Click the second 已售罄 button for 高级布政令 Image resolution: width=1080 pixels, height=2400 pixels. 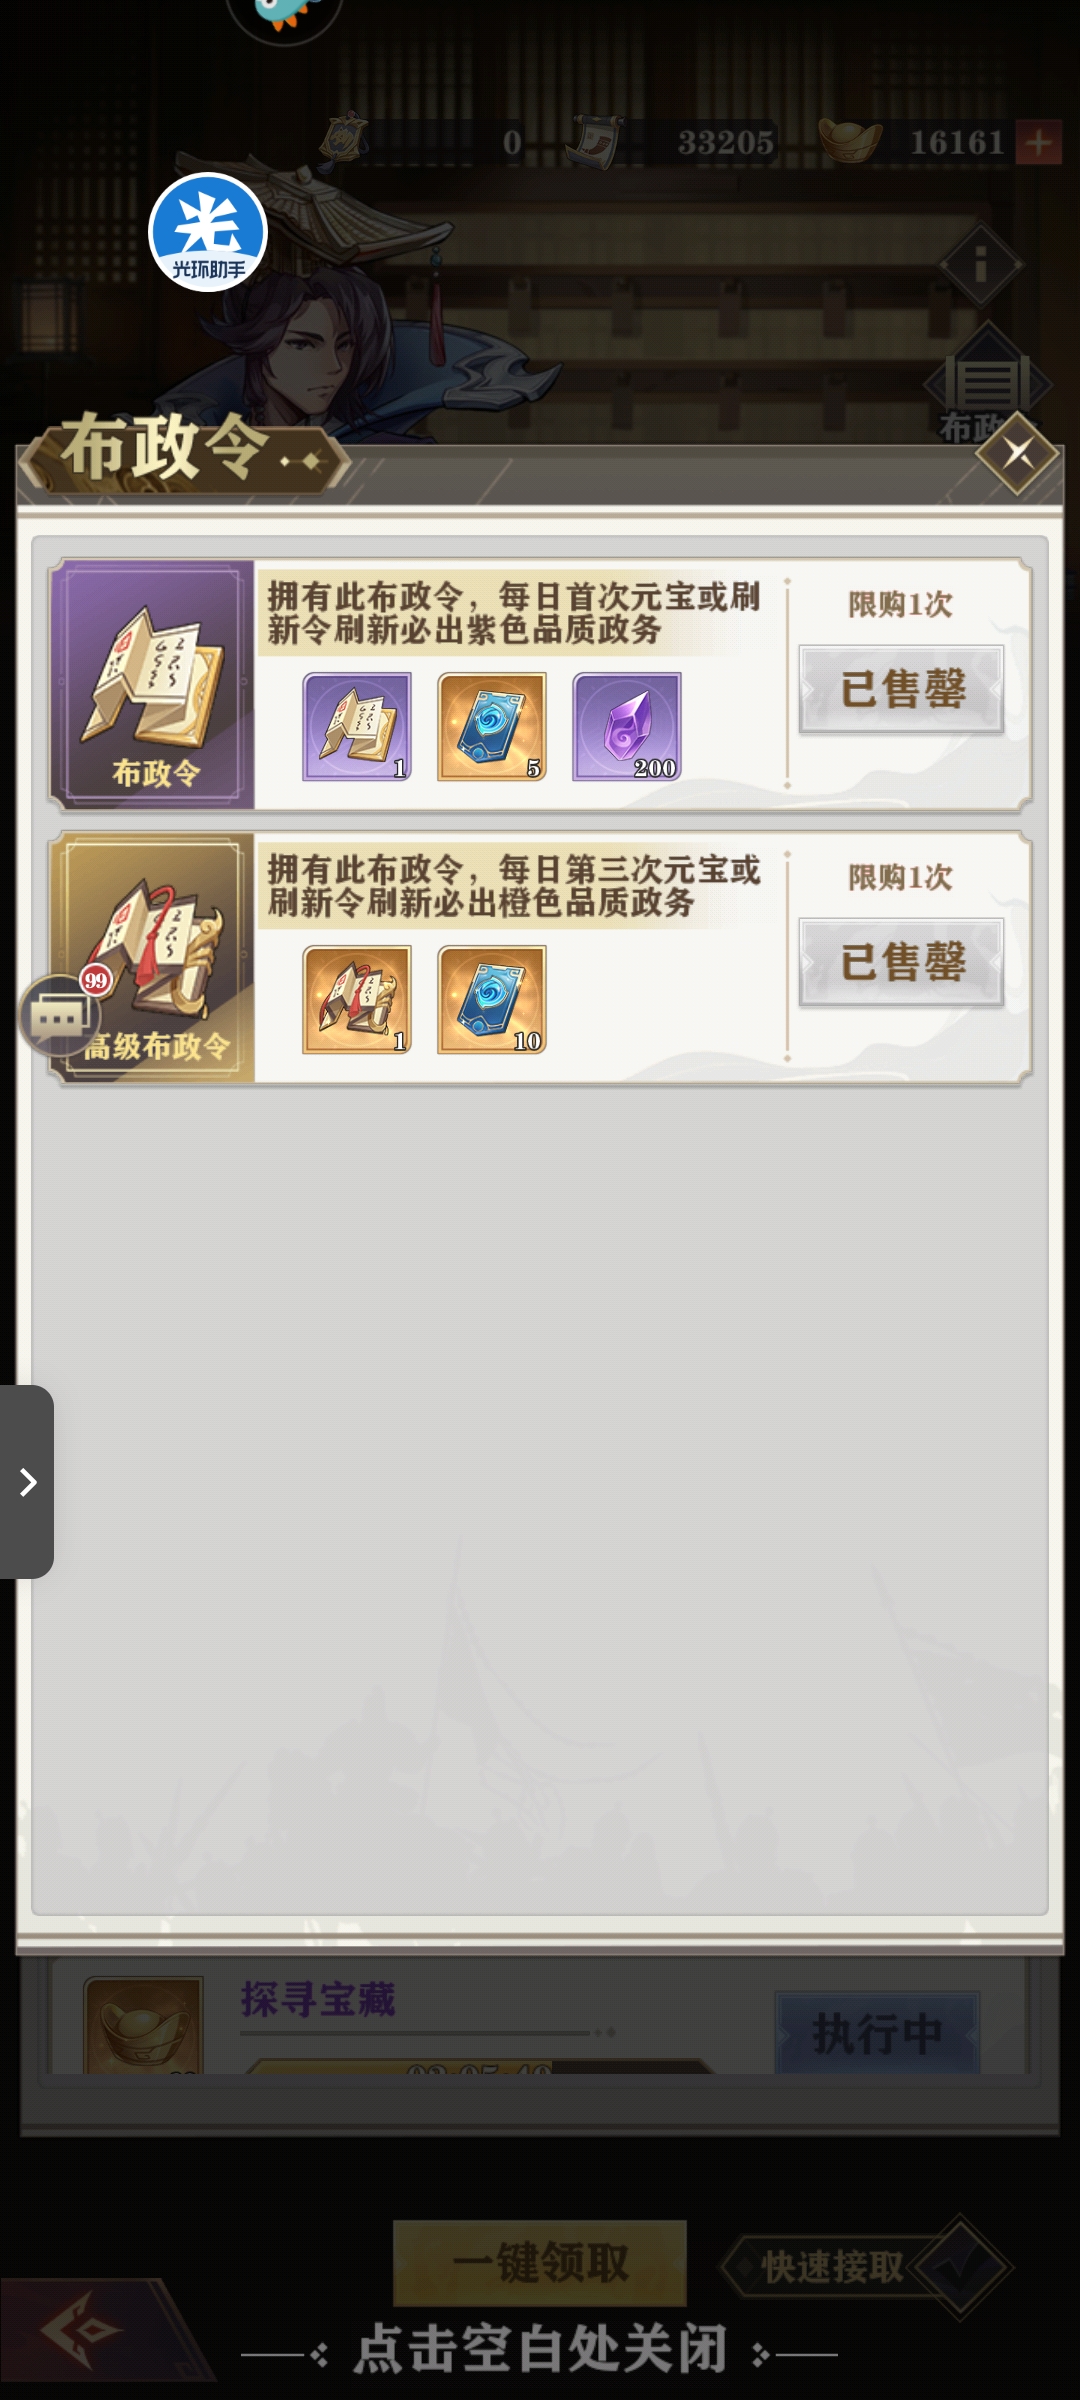coord(901,962)
